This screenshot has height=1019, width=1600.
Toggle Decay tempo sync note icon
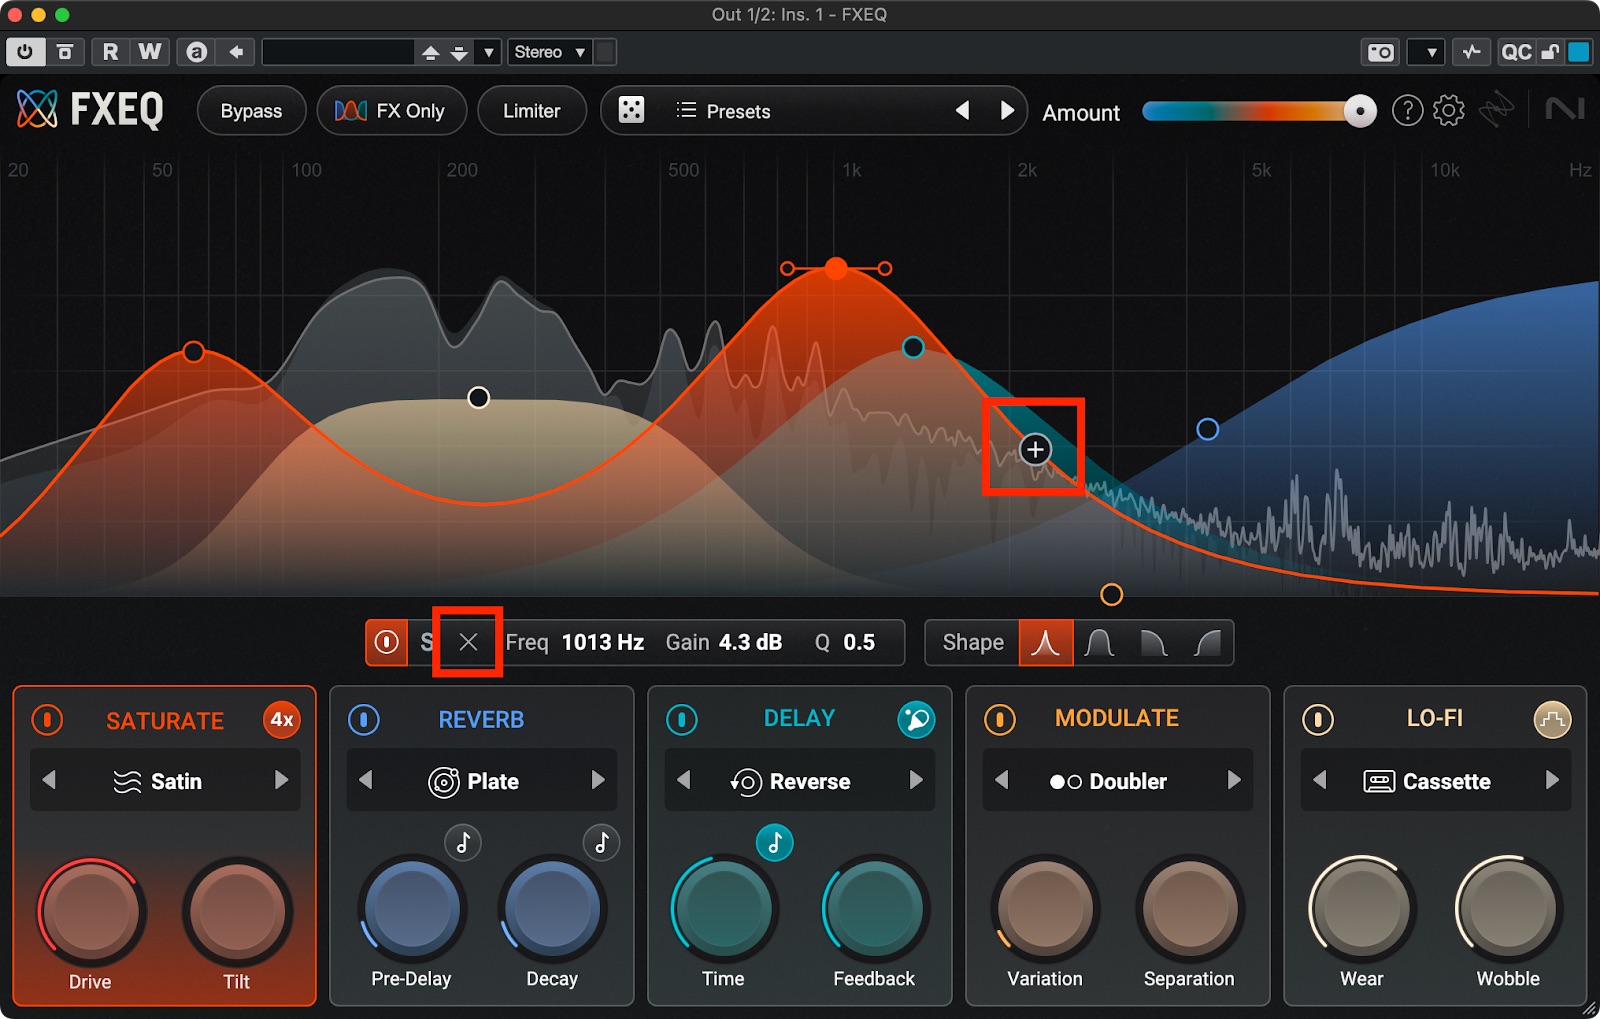[x=601, y=843]
